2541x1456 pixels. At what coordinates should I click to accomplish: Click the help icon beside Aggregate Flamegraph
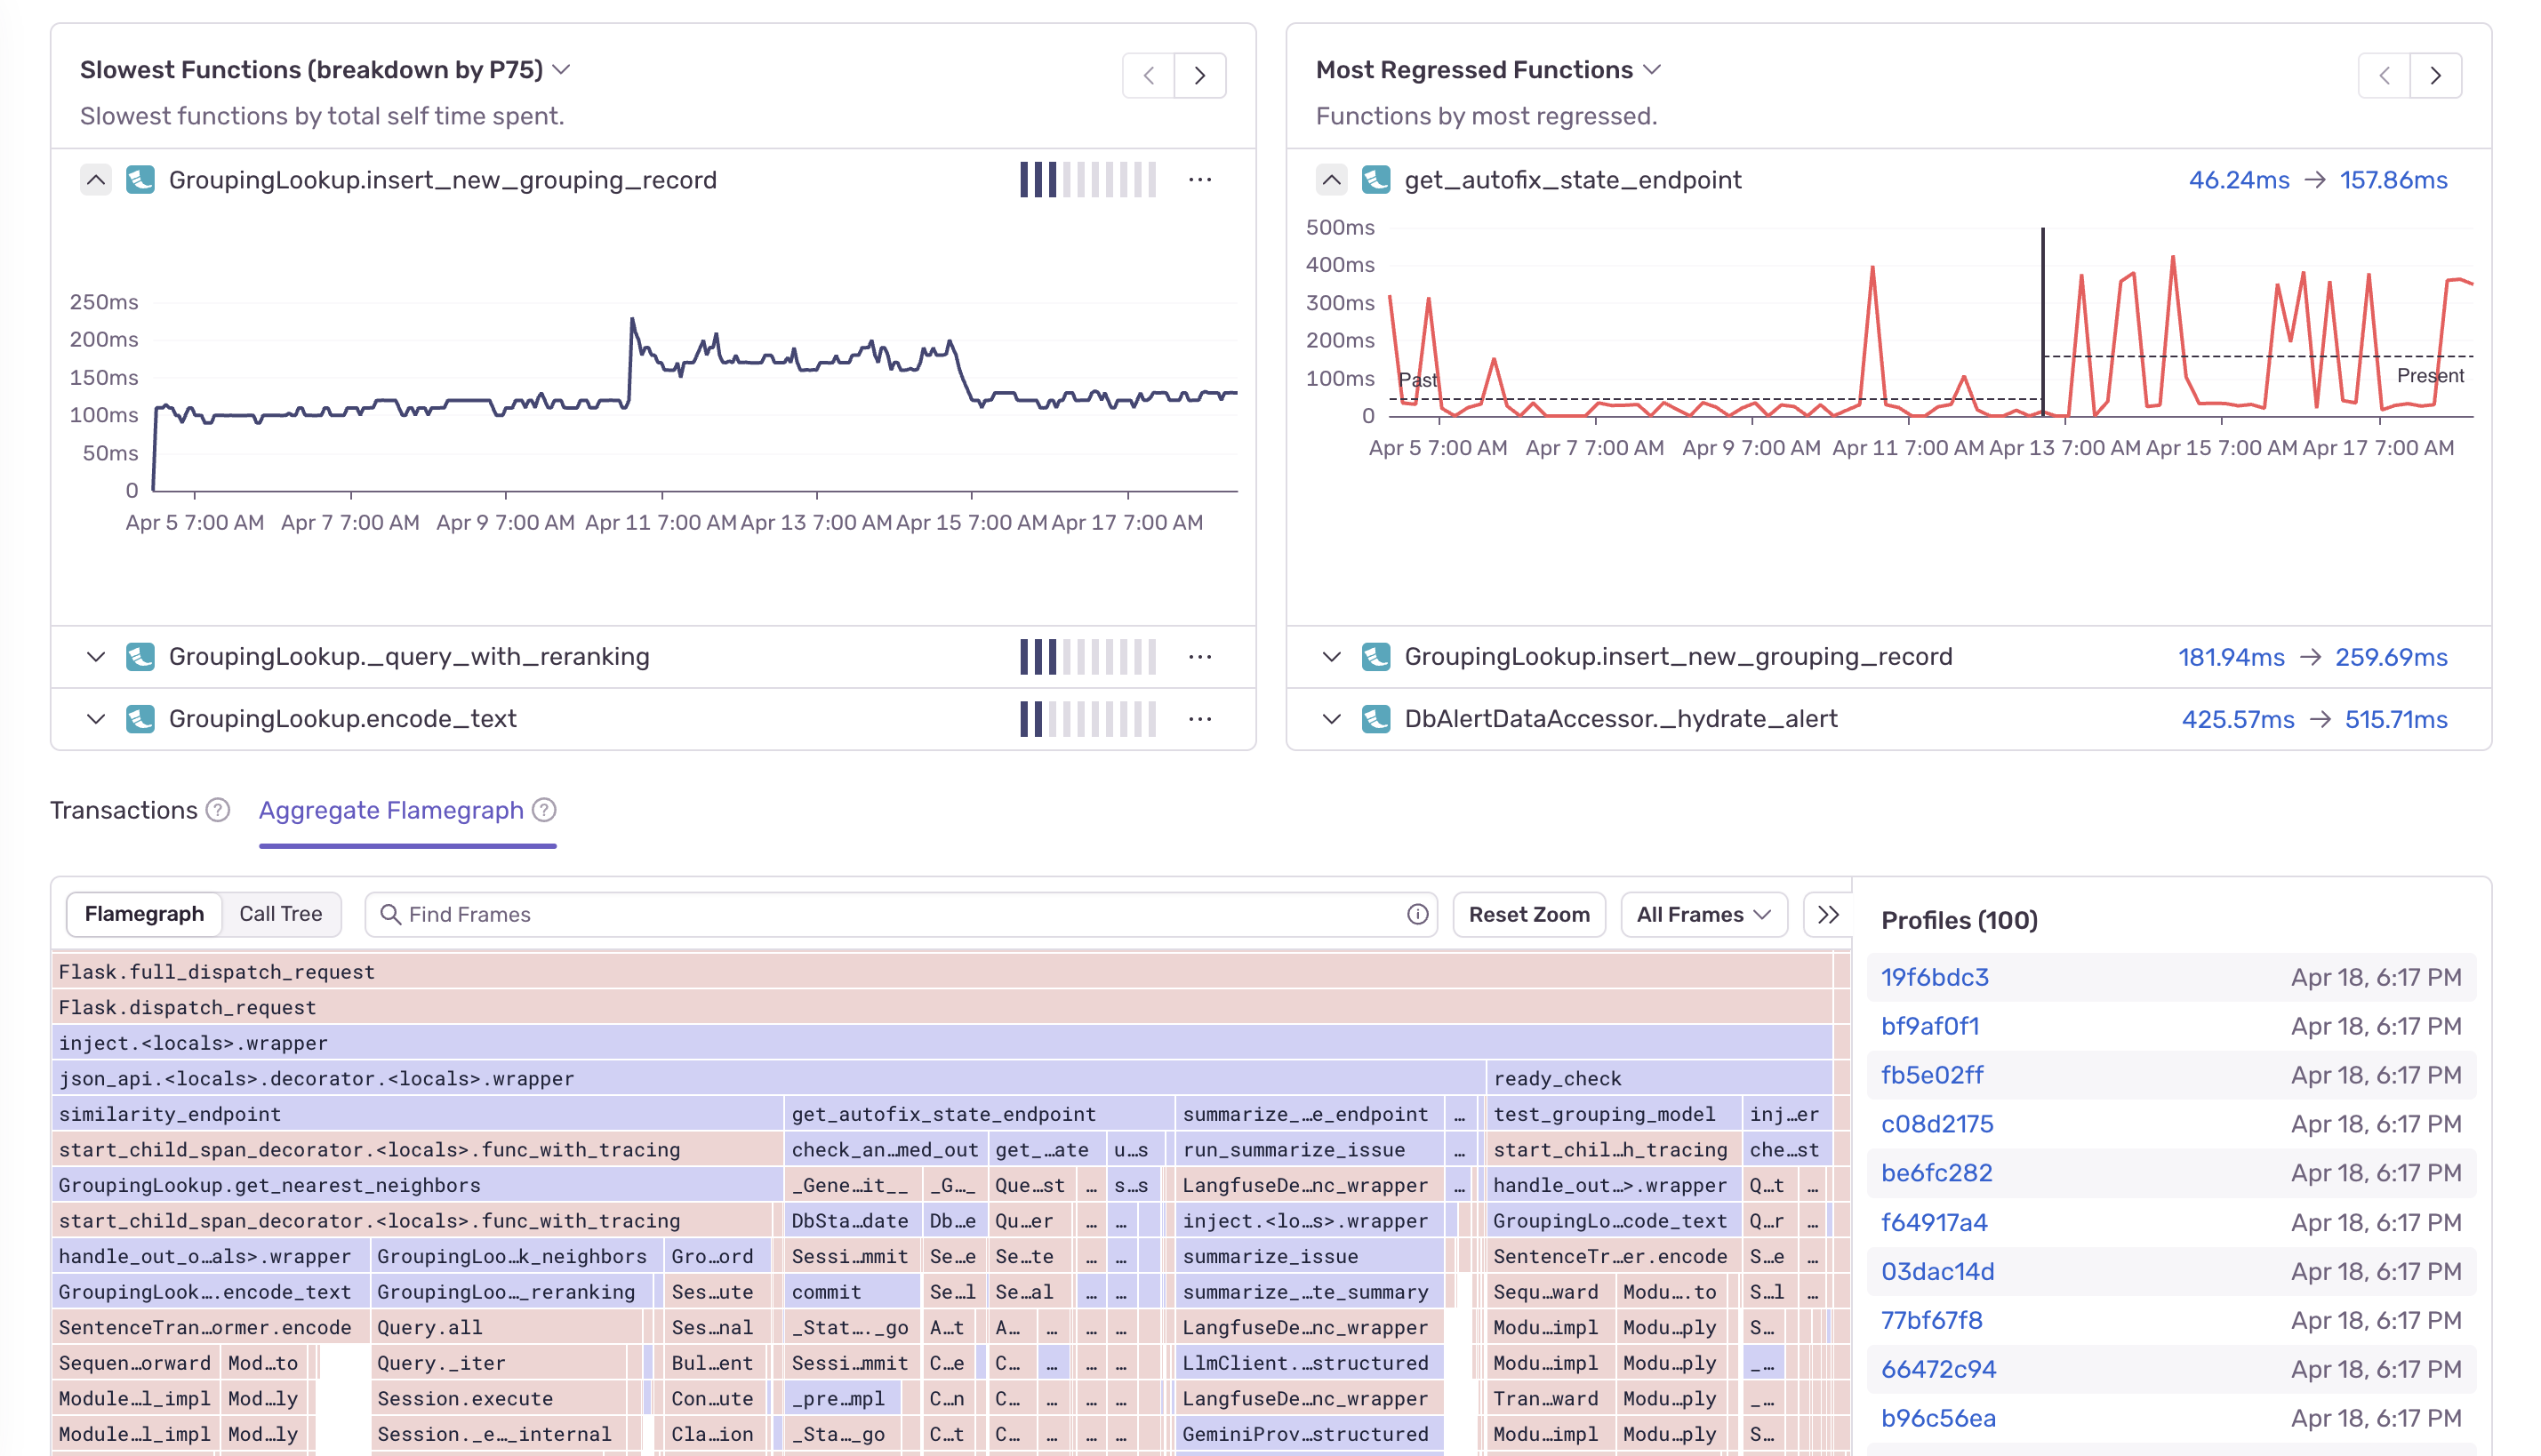[544, 811]
